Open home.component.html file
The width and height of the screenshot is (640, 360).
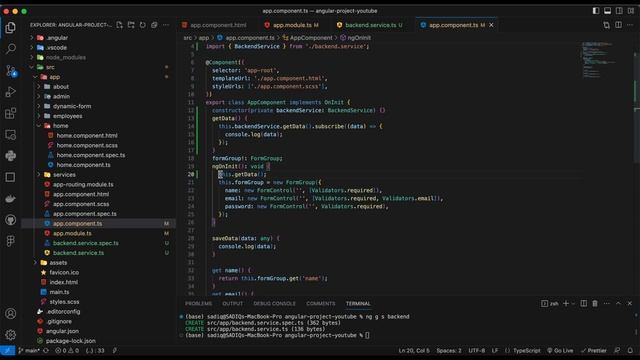[87, 136]
